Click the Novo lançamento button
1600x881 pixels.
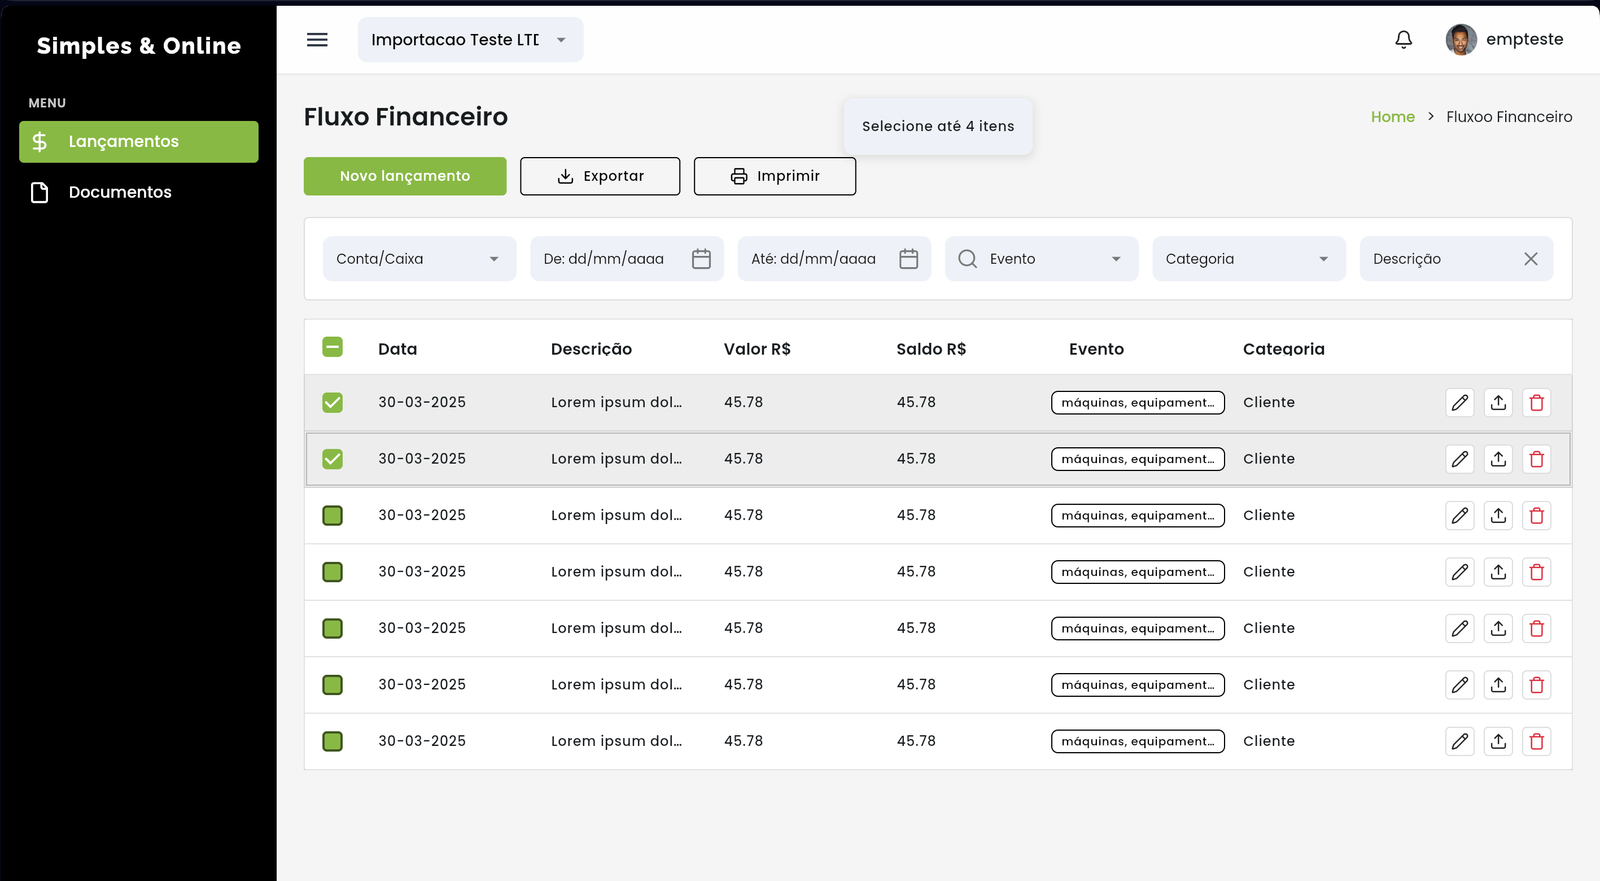click(405, 176)
